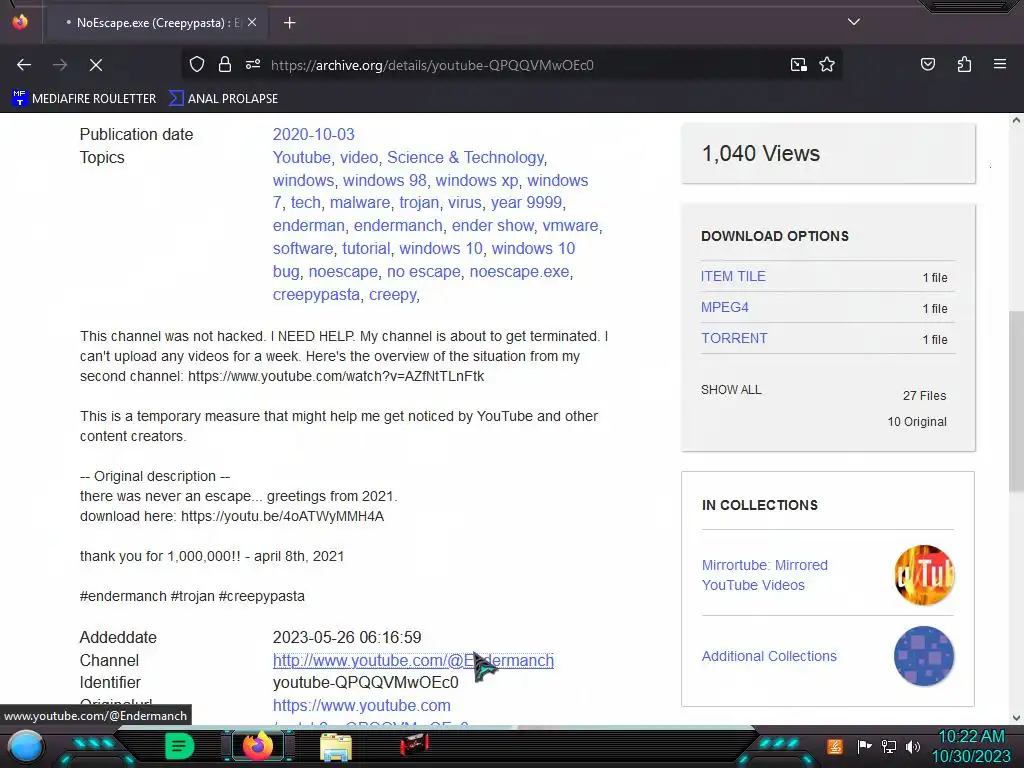Open the windows 98 topic link
This screenshot has width=1024, height=768.
385,180
